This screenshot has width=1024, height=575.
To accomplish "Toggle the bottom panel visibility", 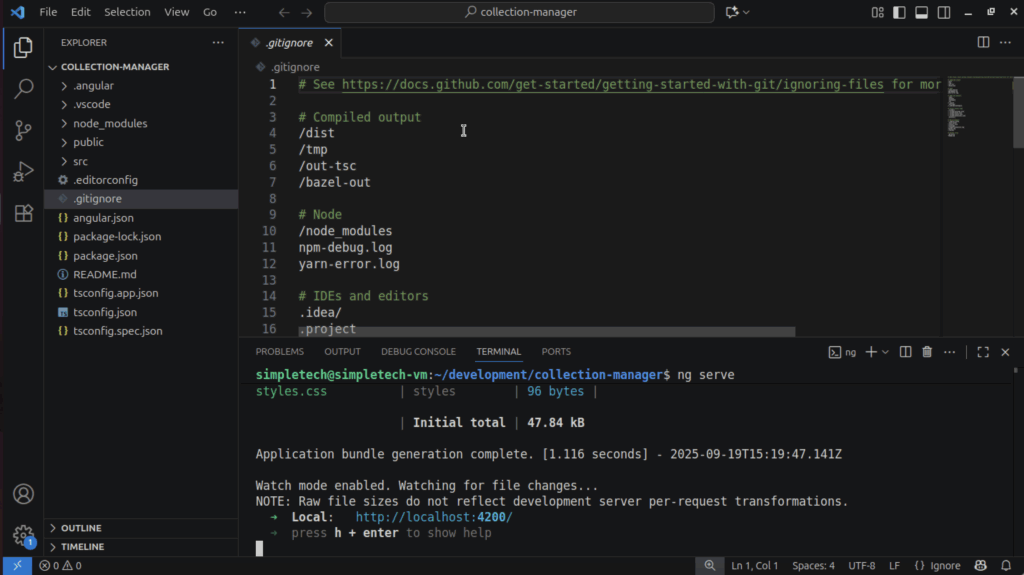I will [921, 12].
